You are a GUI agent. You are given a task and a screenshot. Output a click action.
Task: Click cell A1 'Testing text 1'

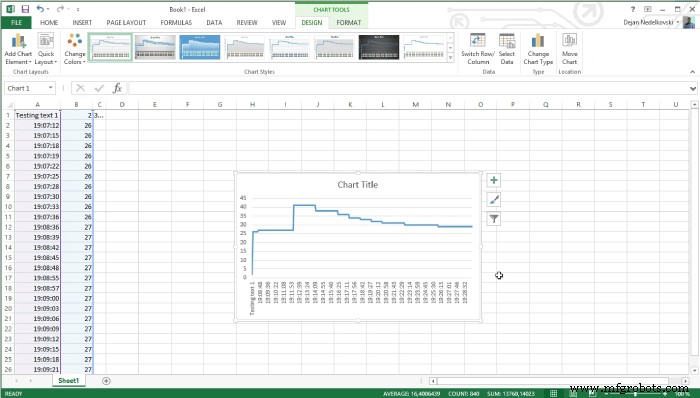pos(37,115)
